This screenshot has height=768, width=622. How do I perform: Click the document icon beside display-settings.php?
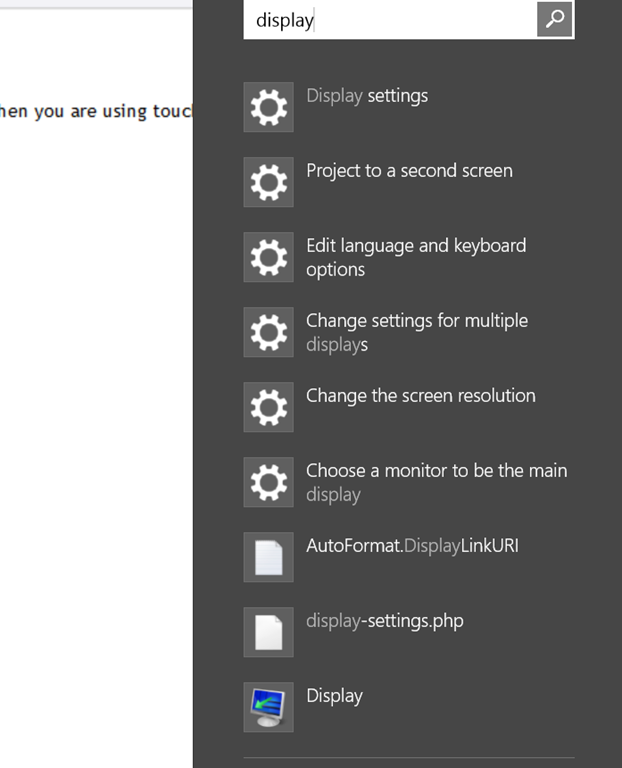click(x=268, y=632)
